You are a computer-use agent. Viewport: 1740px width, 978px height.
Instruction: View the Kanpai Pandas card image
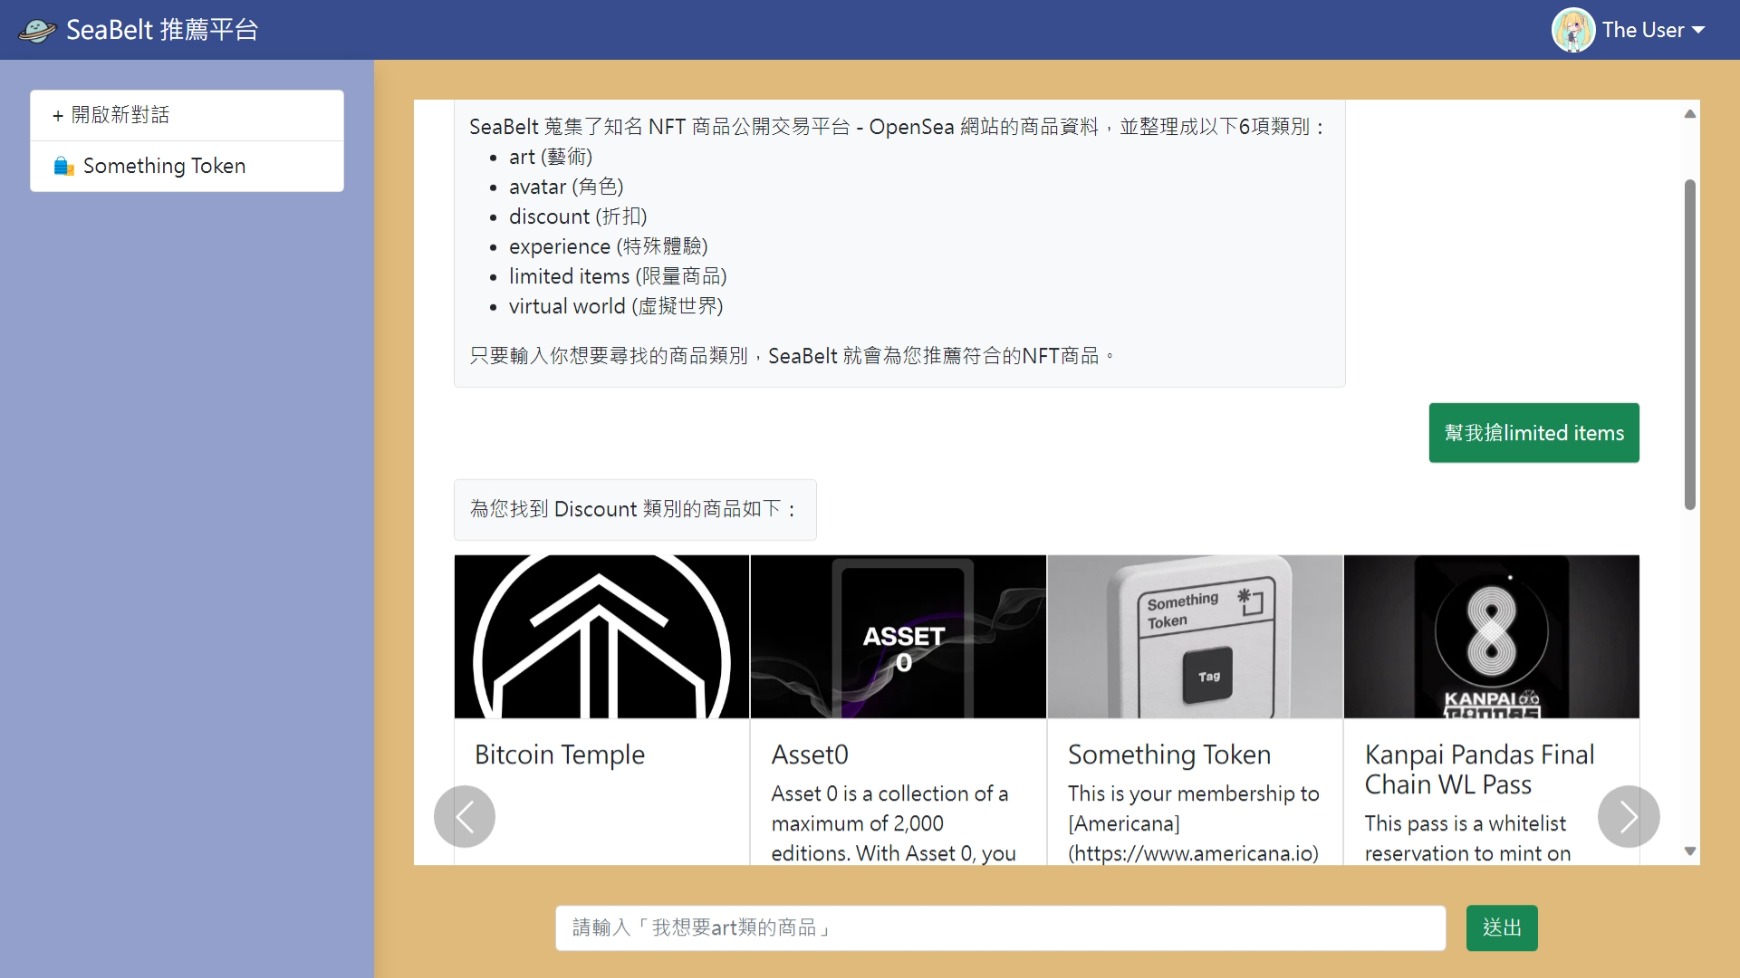1492,637
